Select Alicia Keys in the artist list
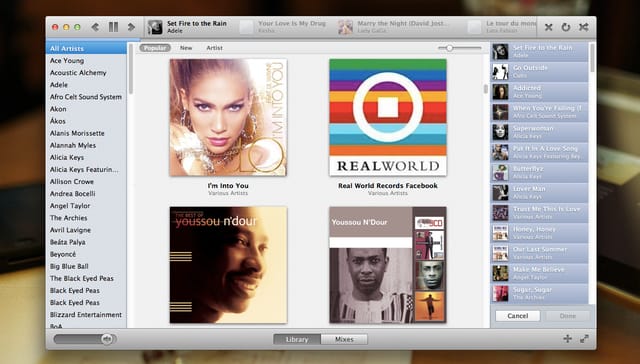This screenshot has height=364, width=640. point(67,157)
